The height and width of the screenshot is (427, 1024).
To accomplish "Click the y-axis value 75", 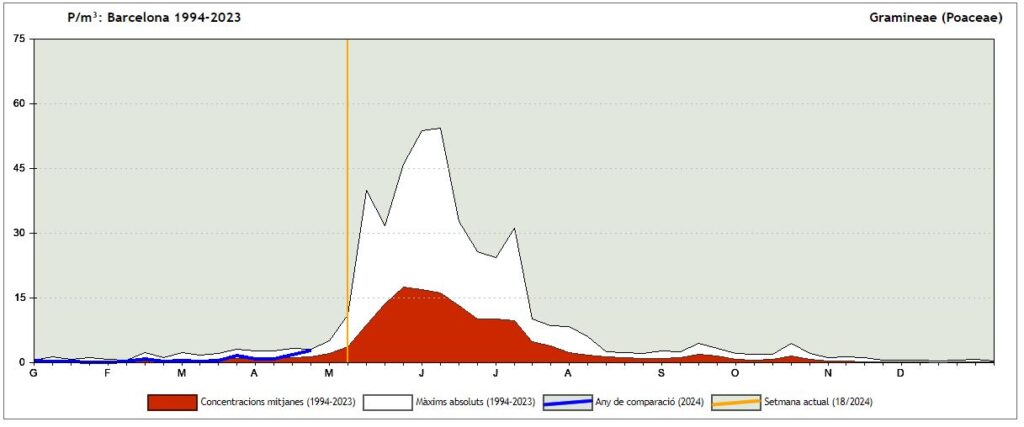I will tap(20, 39).
